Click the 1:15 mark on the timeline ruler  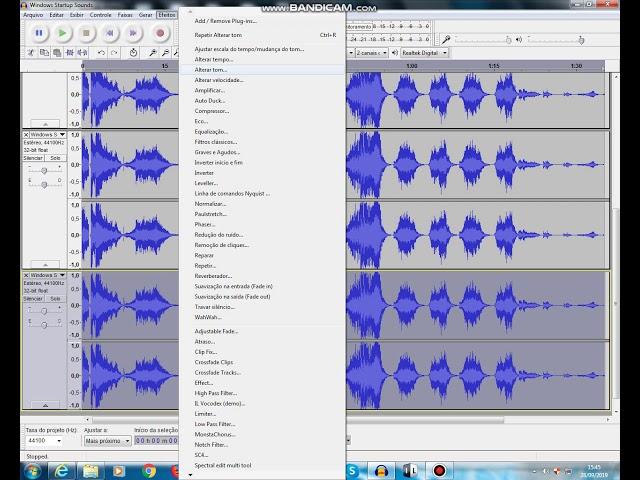click(494, 66)
